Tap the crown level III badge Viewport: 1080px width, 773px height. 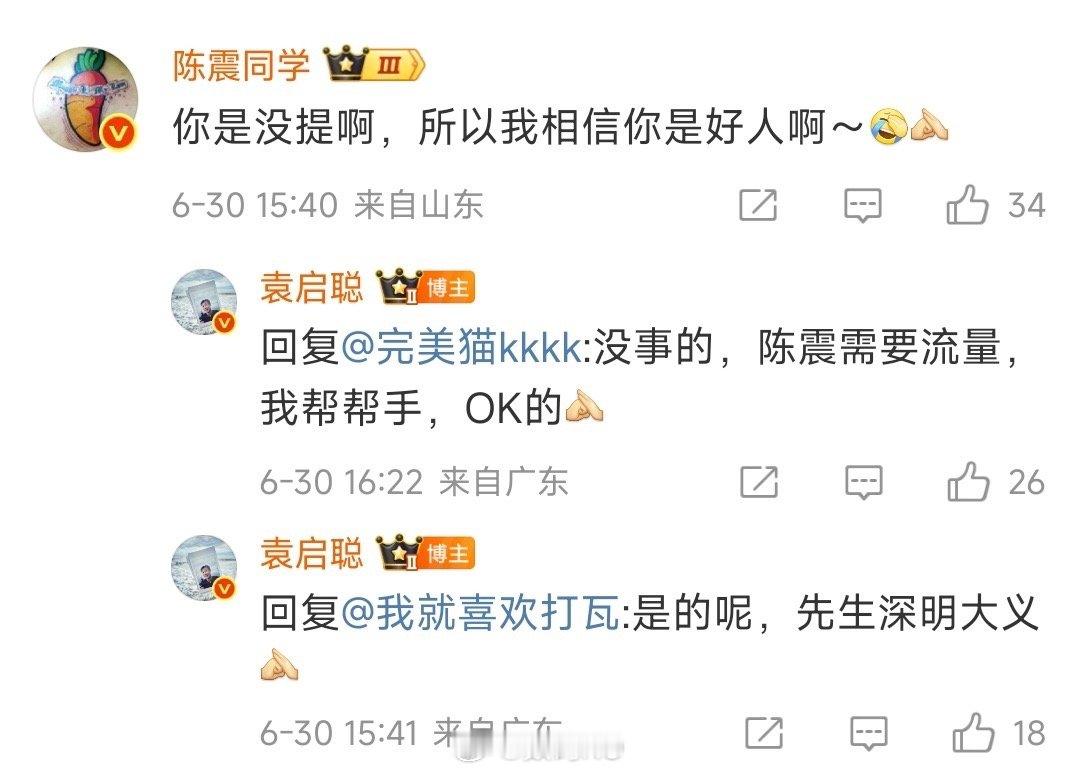coord(375,65)
